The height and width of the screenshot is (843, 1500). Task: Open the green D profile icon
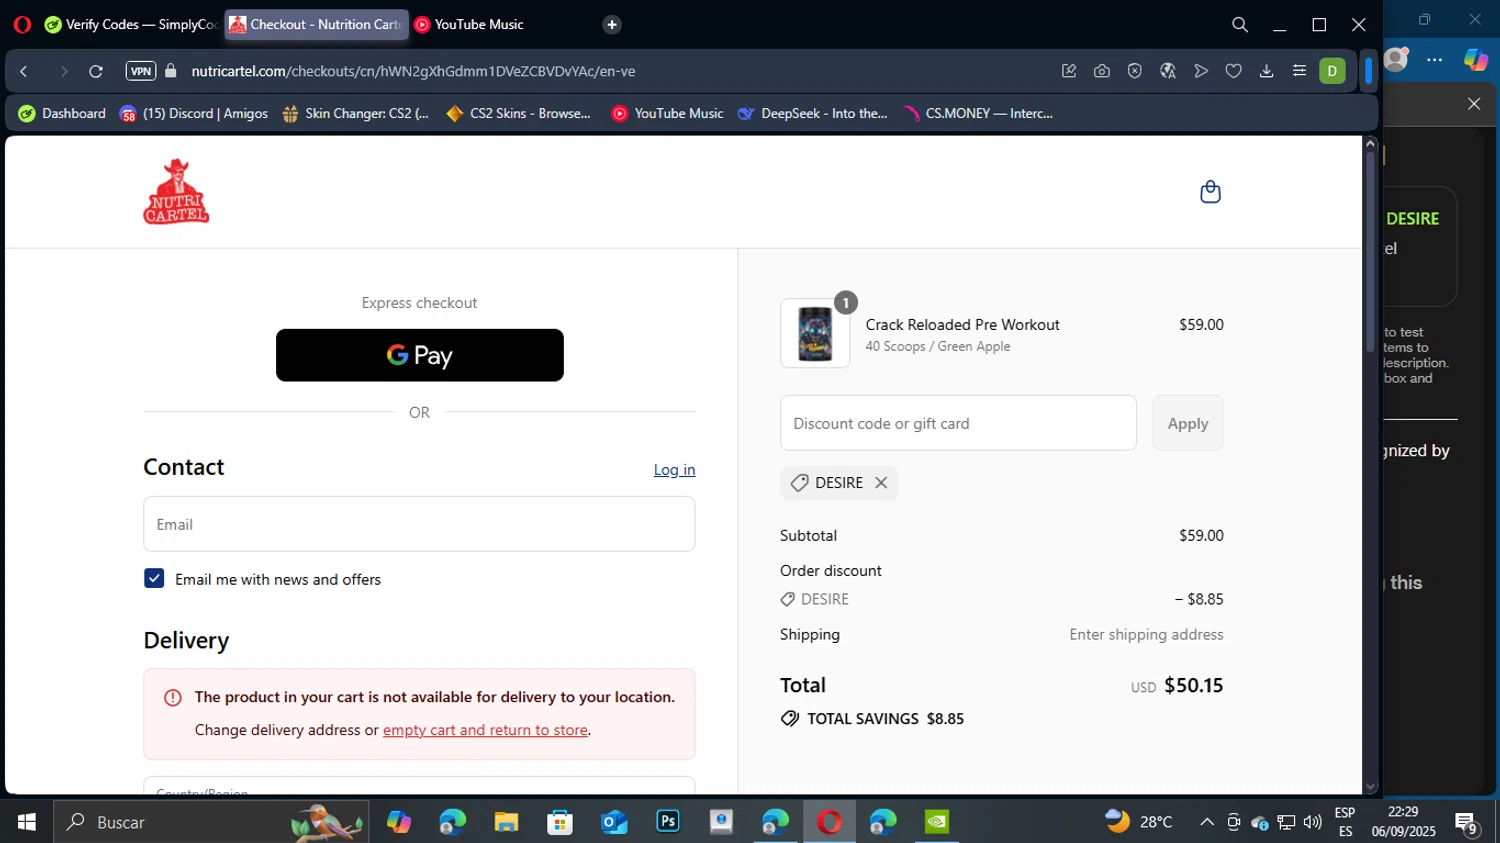(x=1332, y=71)
